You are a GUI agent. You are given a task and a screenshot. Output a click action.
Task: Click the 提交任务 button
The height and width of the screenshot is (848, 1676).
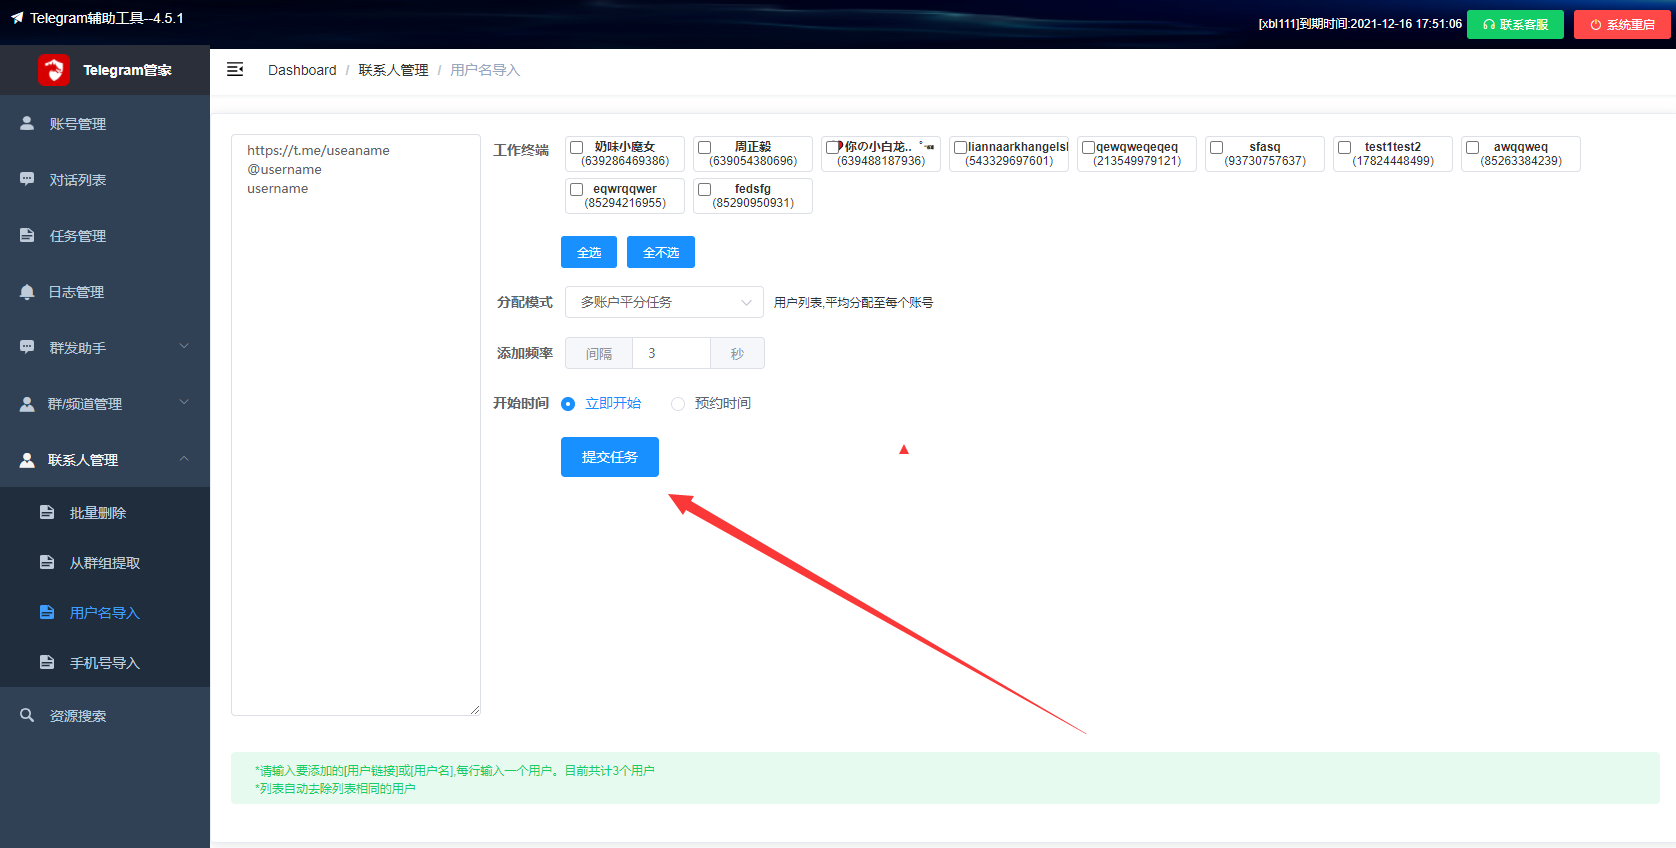point(610,457)
